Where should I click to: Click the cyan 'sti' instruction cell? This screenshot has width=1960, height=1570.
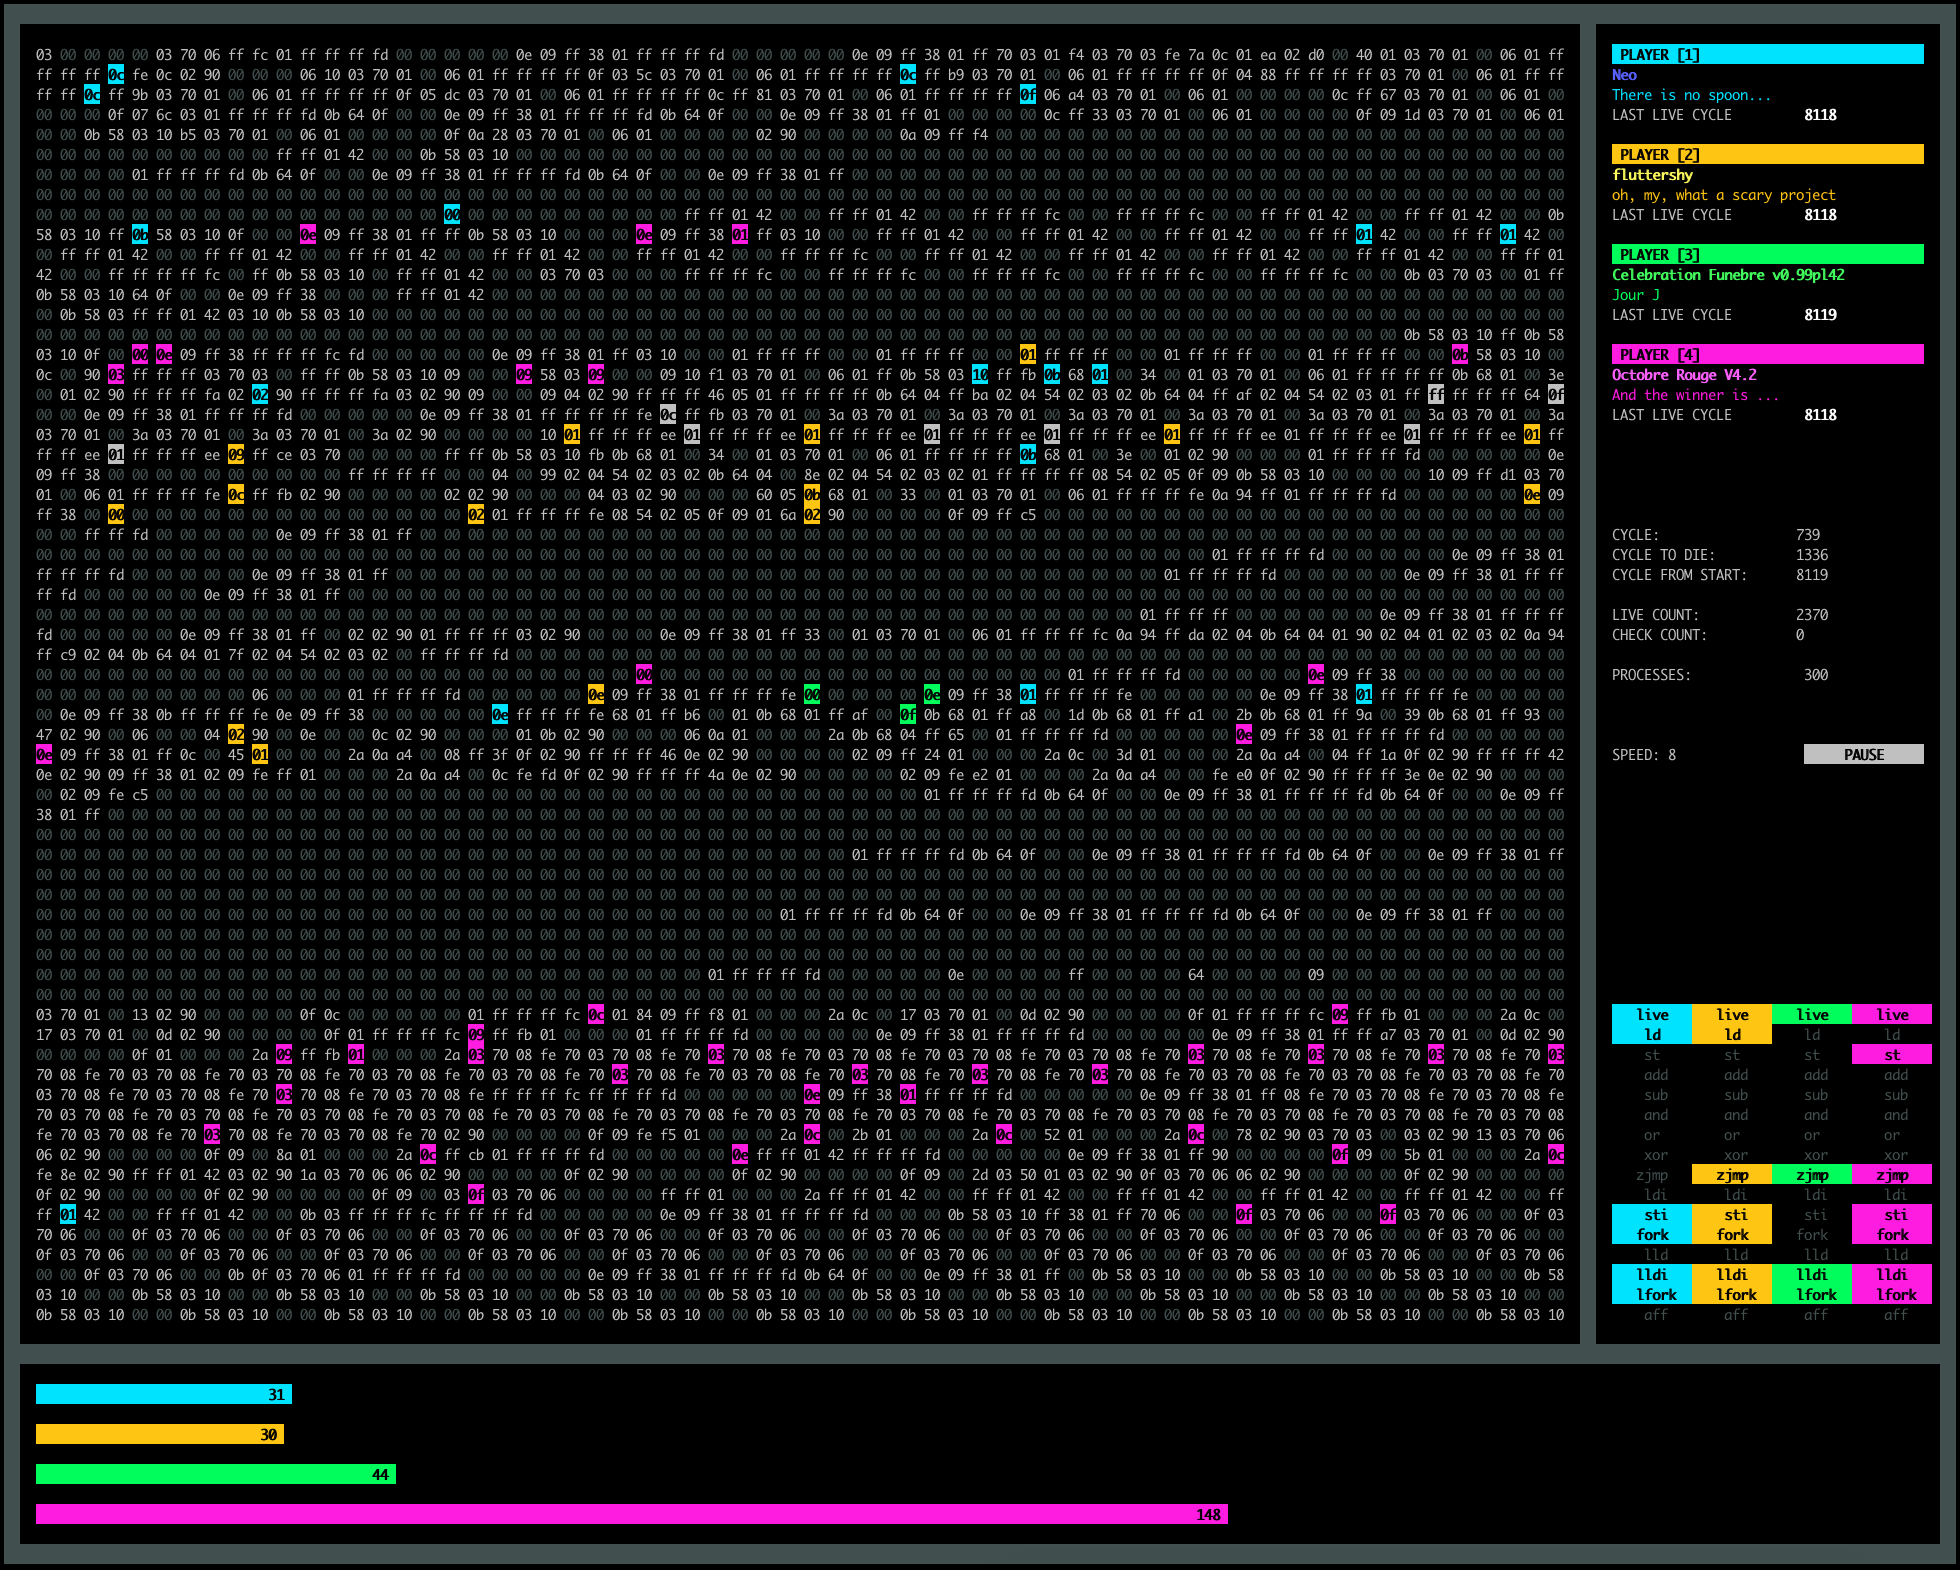click(x=1651, y=1214)
